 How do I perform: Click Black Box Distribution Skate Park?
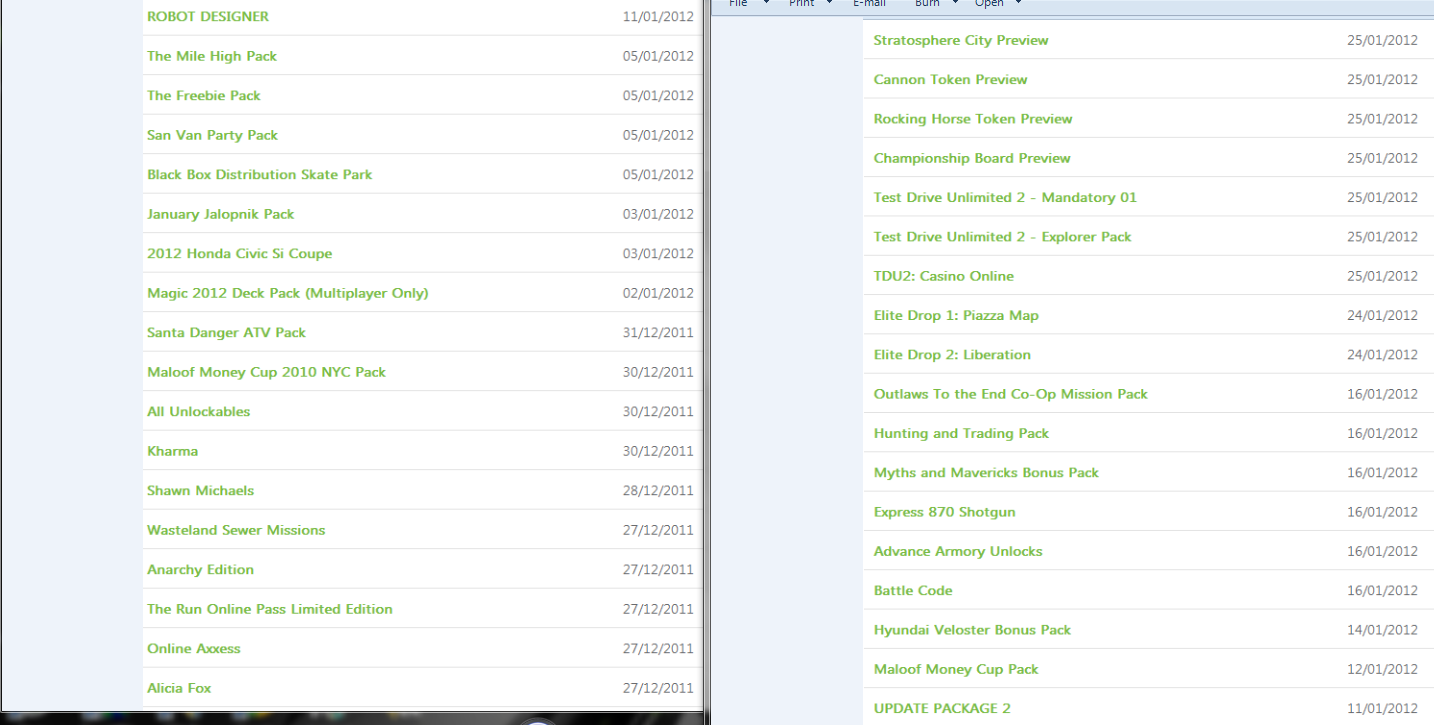[260, 174]
